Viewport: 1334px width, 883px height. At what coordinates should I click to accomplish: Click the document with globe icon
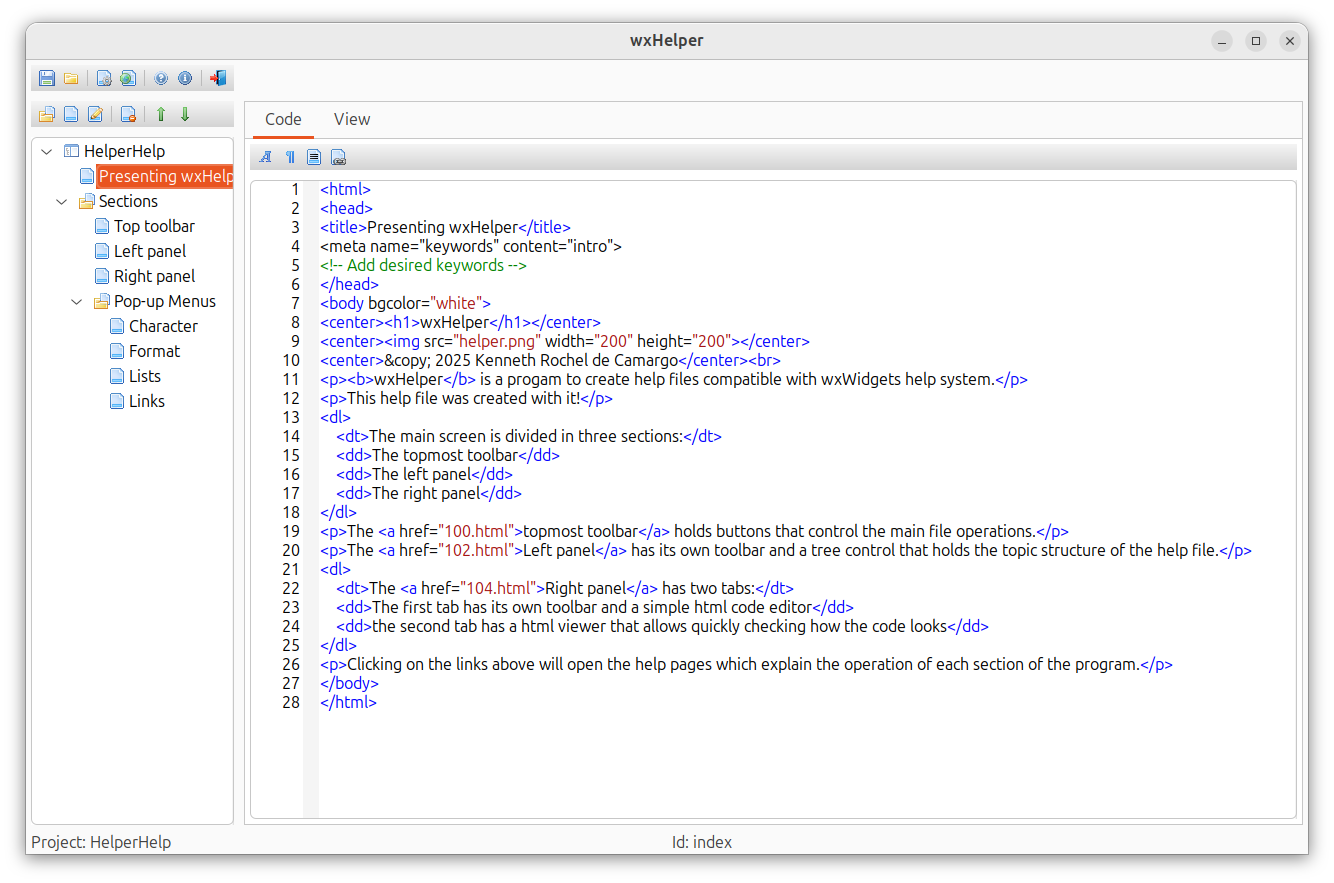[128, 78]
